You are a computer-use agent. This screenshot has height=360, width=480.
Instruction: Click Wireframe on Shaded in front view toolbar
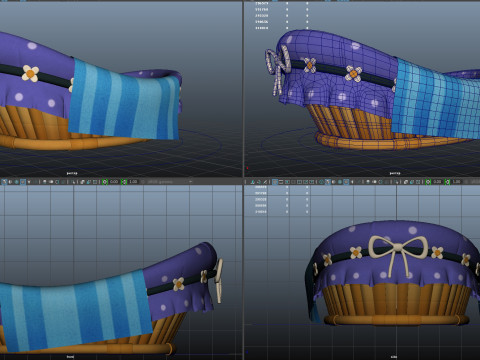(16, 182)
